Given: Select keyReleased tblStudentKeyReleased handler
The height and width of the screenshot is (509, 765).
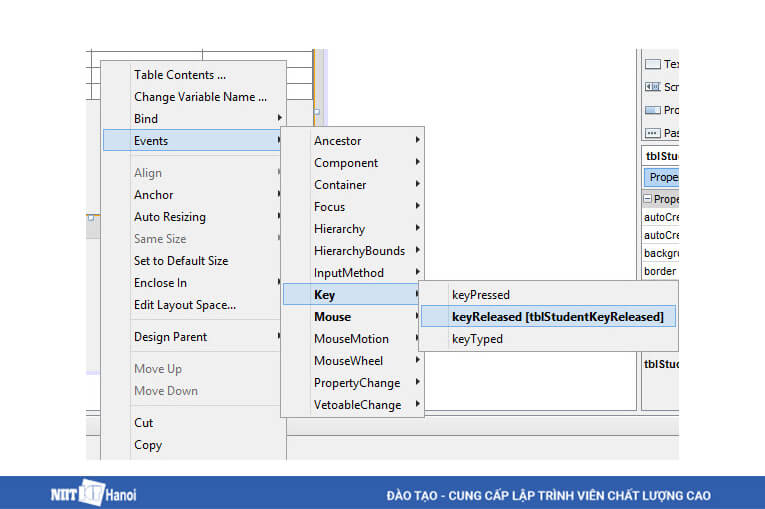Looking at the screenshot, I should pos(548,316).
